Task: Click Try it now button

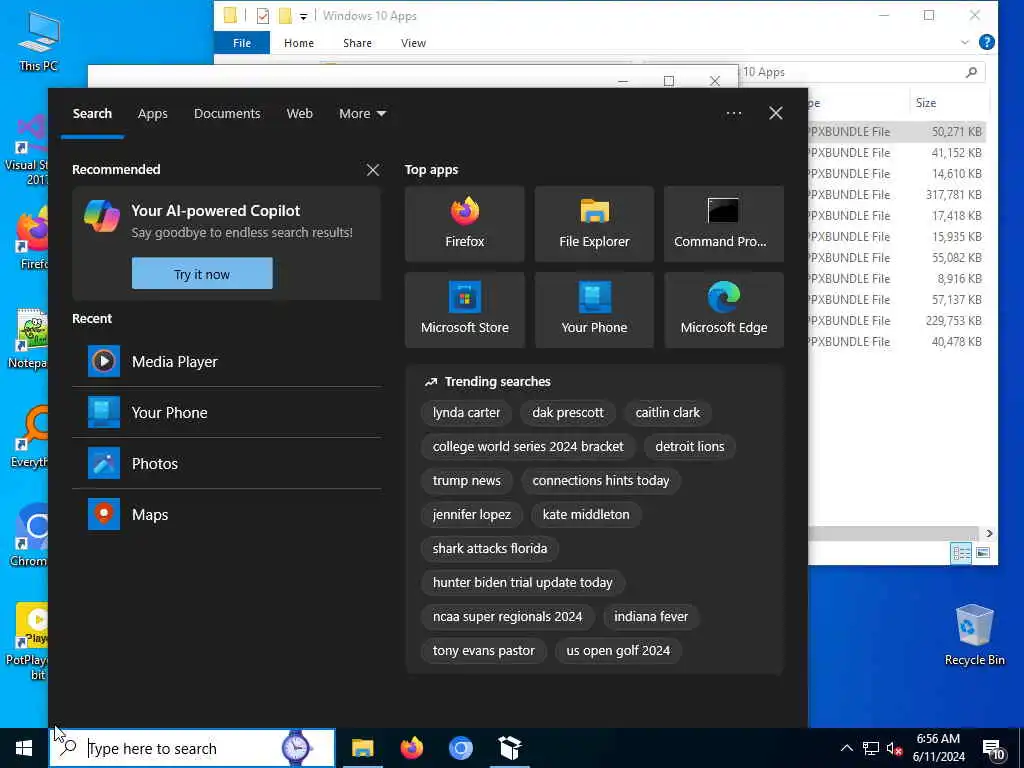Action: [x=202, y=273]
